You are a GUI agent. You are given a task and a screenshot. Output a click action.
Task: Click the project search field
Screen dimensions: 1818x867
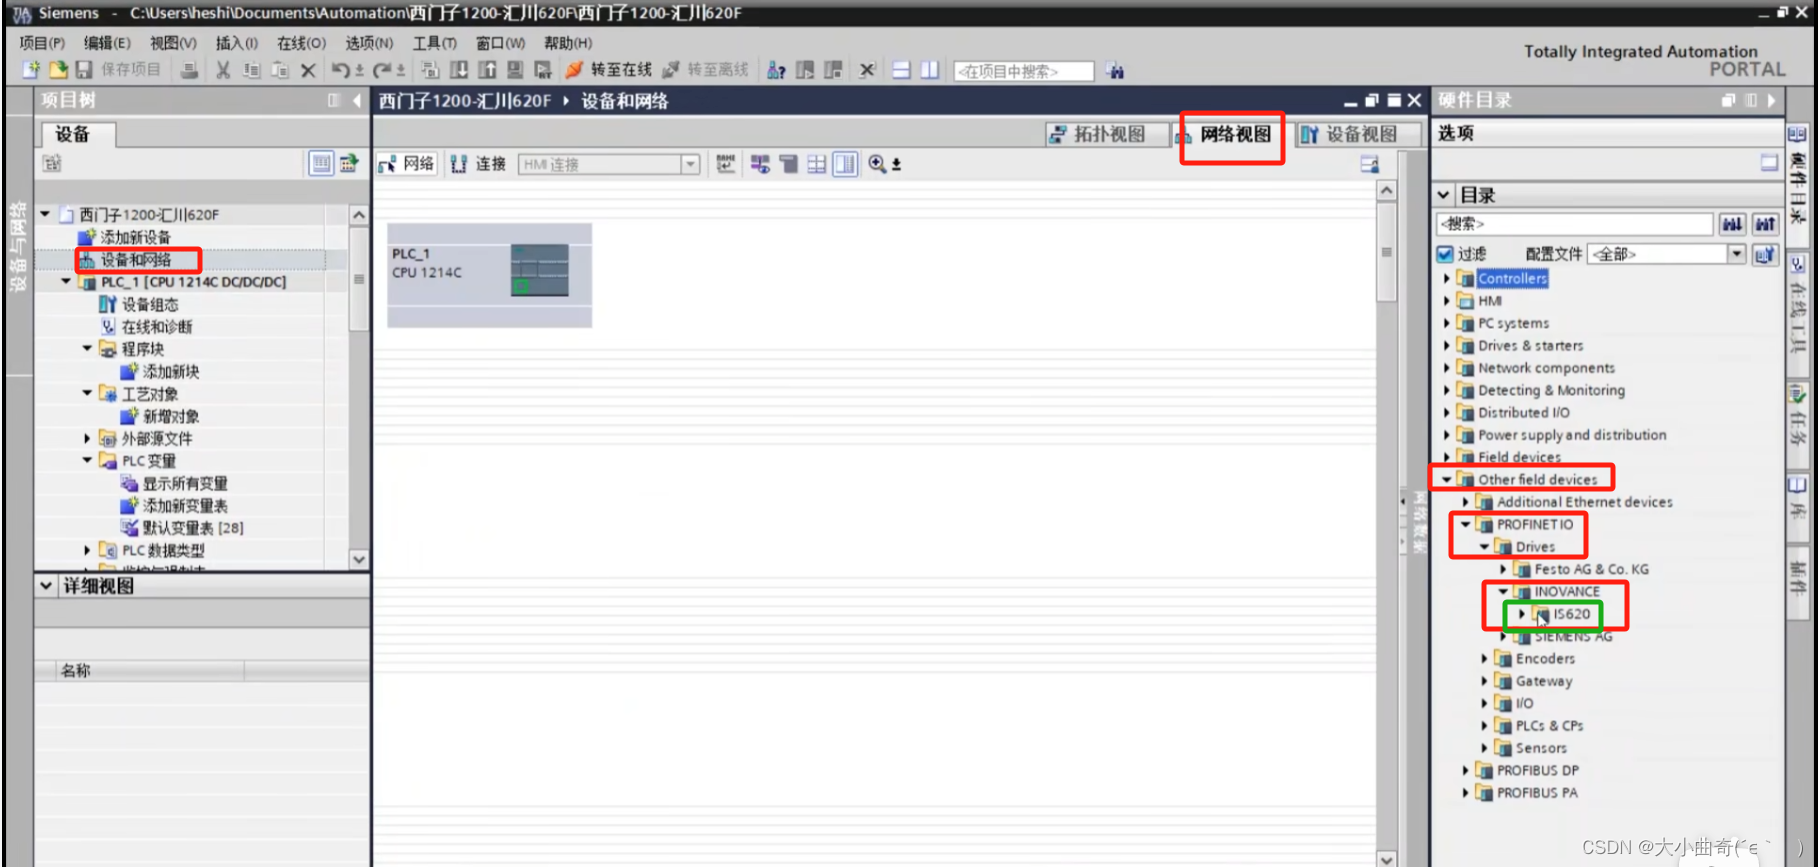[1023, 71]
